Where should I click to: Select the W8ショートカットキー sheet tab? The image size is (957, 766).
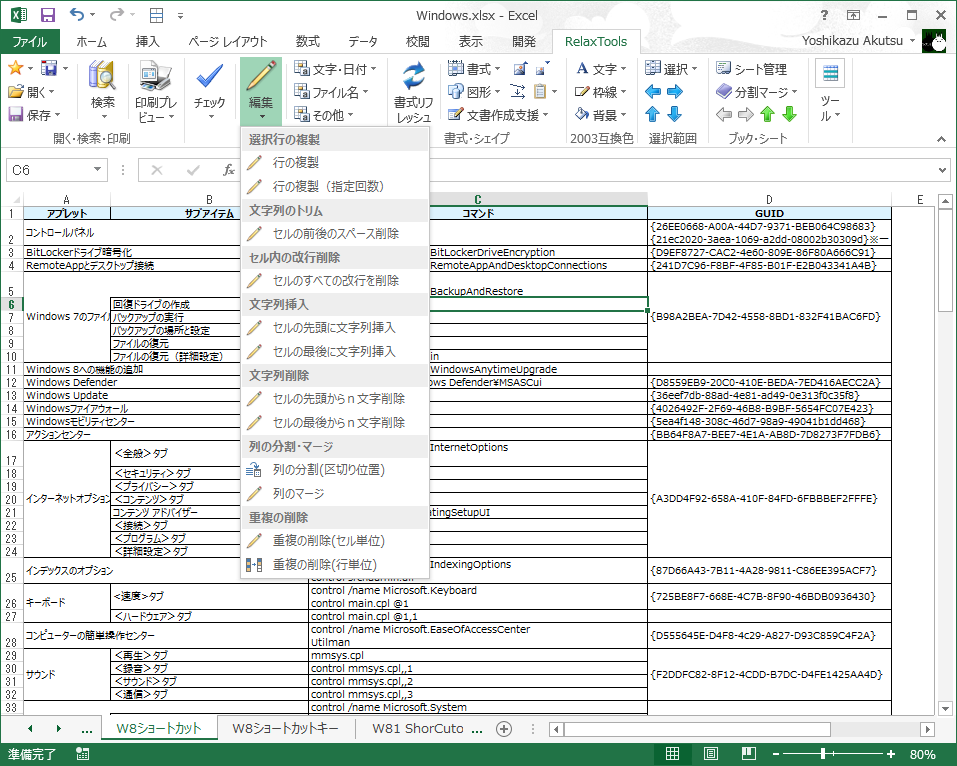click(x=285, y=729)
